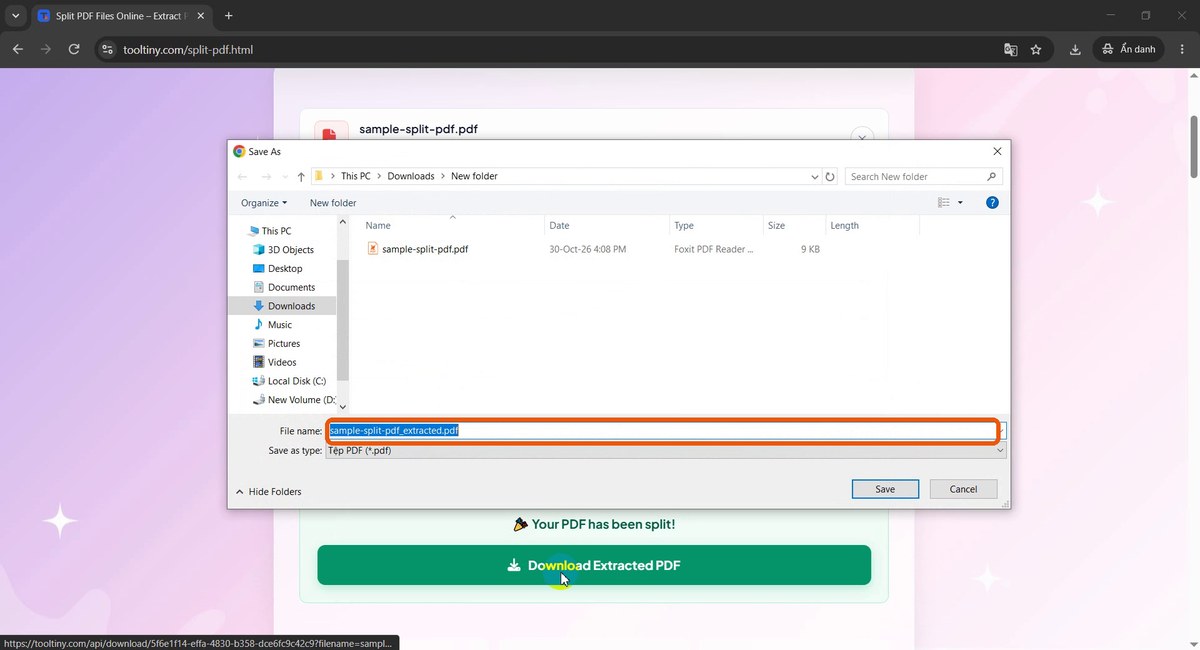This screenshot has width=1200, height=650.
Task: Click the translate page icon
Action: (1011, 49)
